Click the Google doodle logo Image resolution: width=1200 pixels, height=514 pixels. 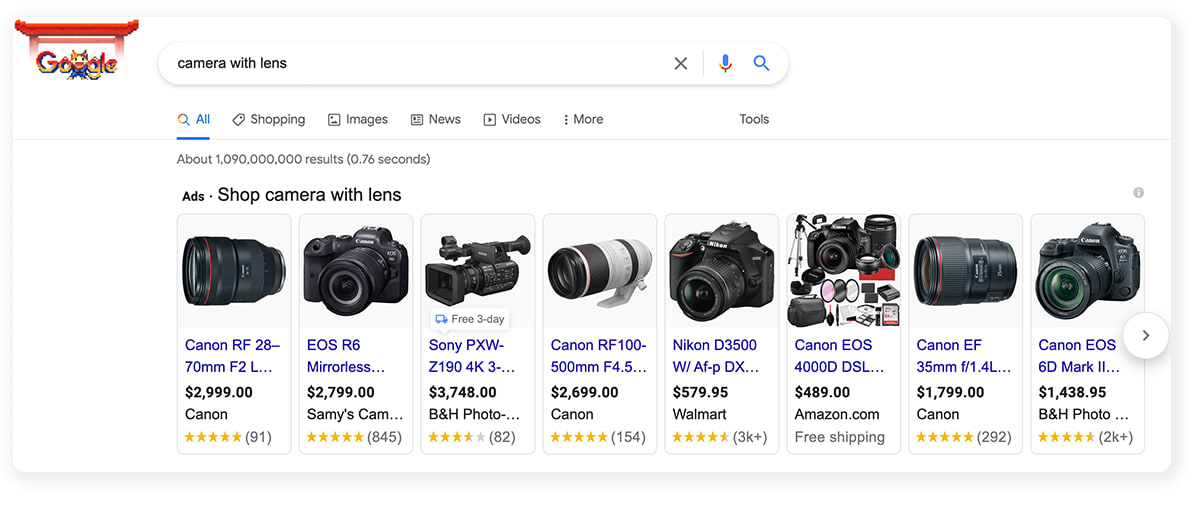77,52
